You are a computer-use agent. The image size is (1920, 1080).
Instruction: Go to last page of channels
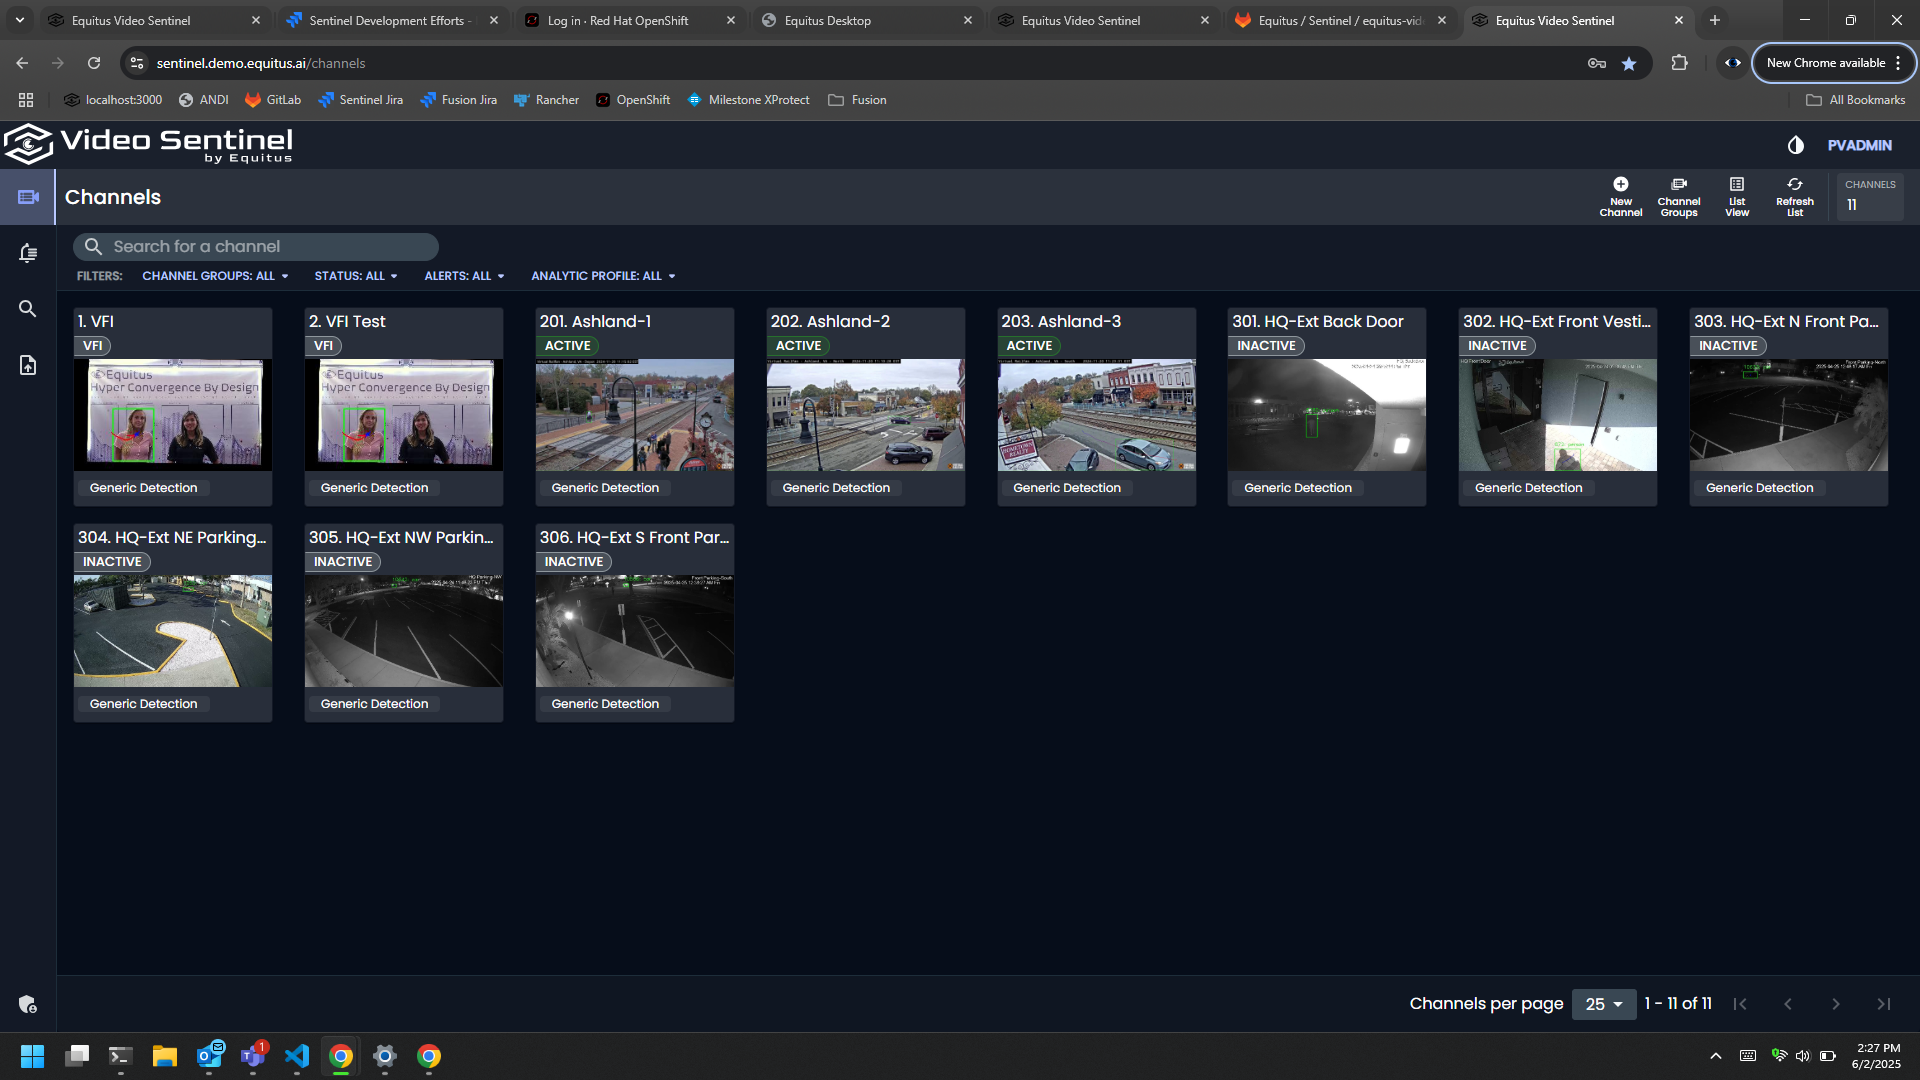click(x=1884, y=1004)
